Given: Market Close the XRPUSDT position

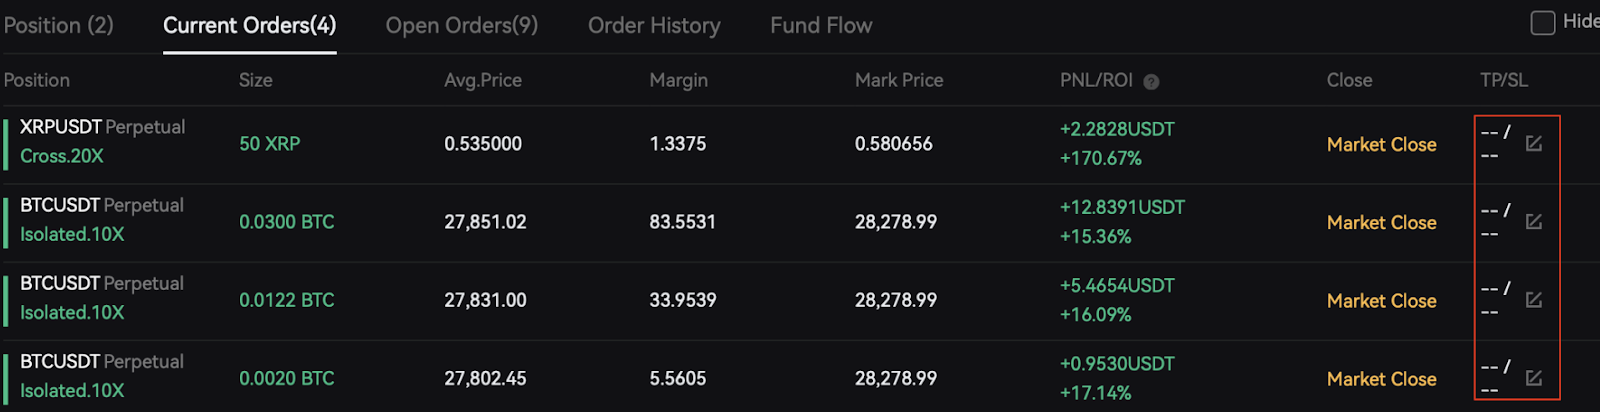Looking at the screenshot, I should pyautogui.click(x=1381, y=145).
